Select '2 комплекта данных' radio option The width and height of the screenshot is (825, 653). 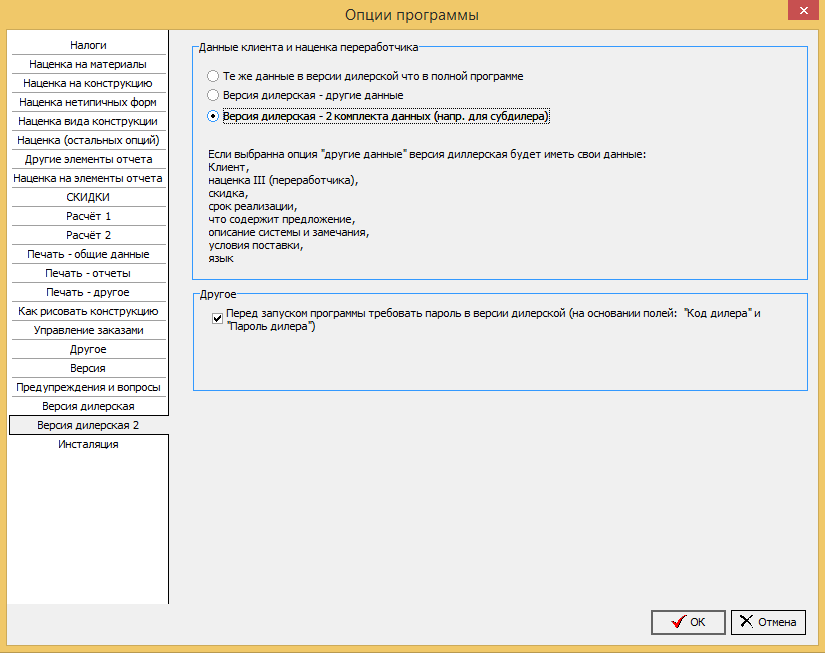[x=213, y=116]
